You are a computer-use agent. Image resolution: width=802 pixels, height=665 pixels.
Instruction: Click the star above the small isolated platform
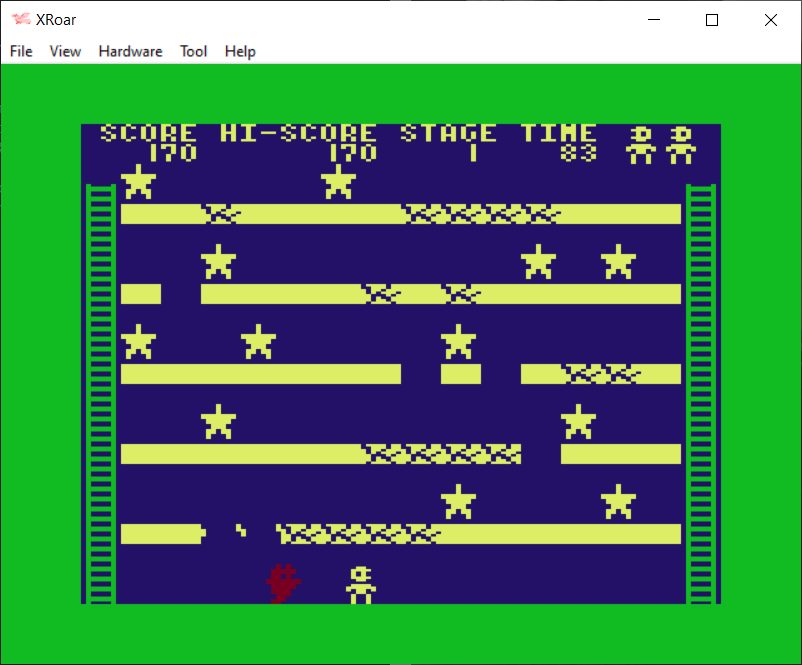458,342
